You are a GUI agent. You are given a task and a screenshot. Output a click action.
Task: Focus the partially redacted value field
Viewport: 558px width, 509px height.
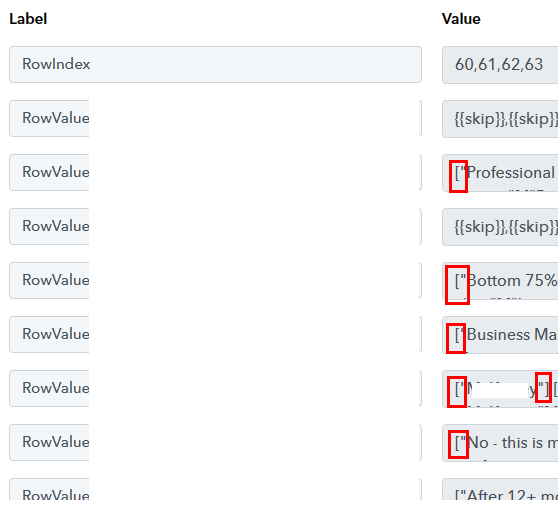point(500,389)
